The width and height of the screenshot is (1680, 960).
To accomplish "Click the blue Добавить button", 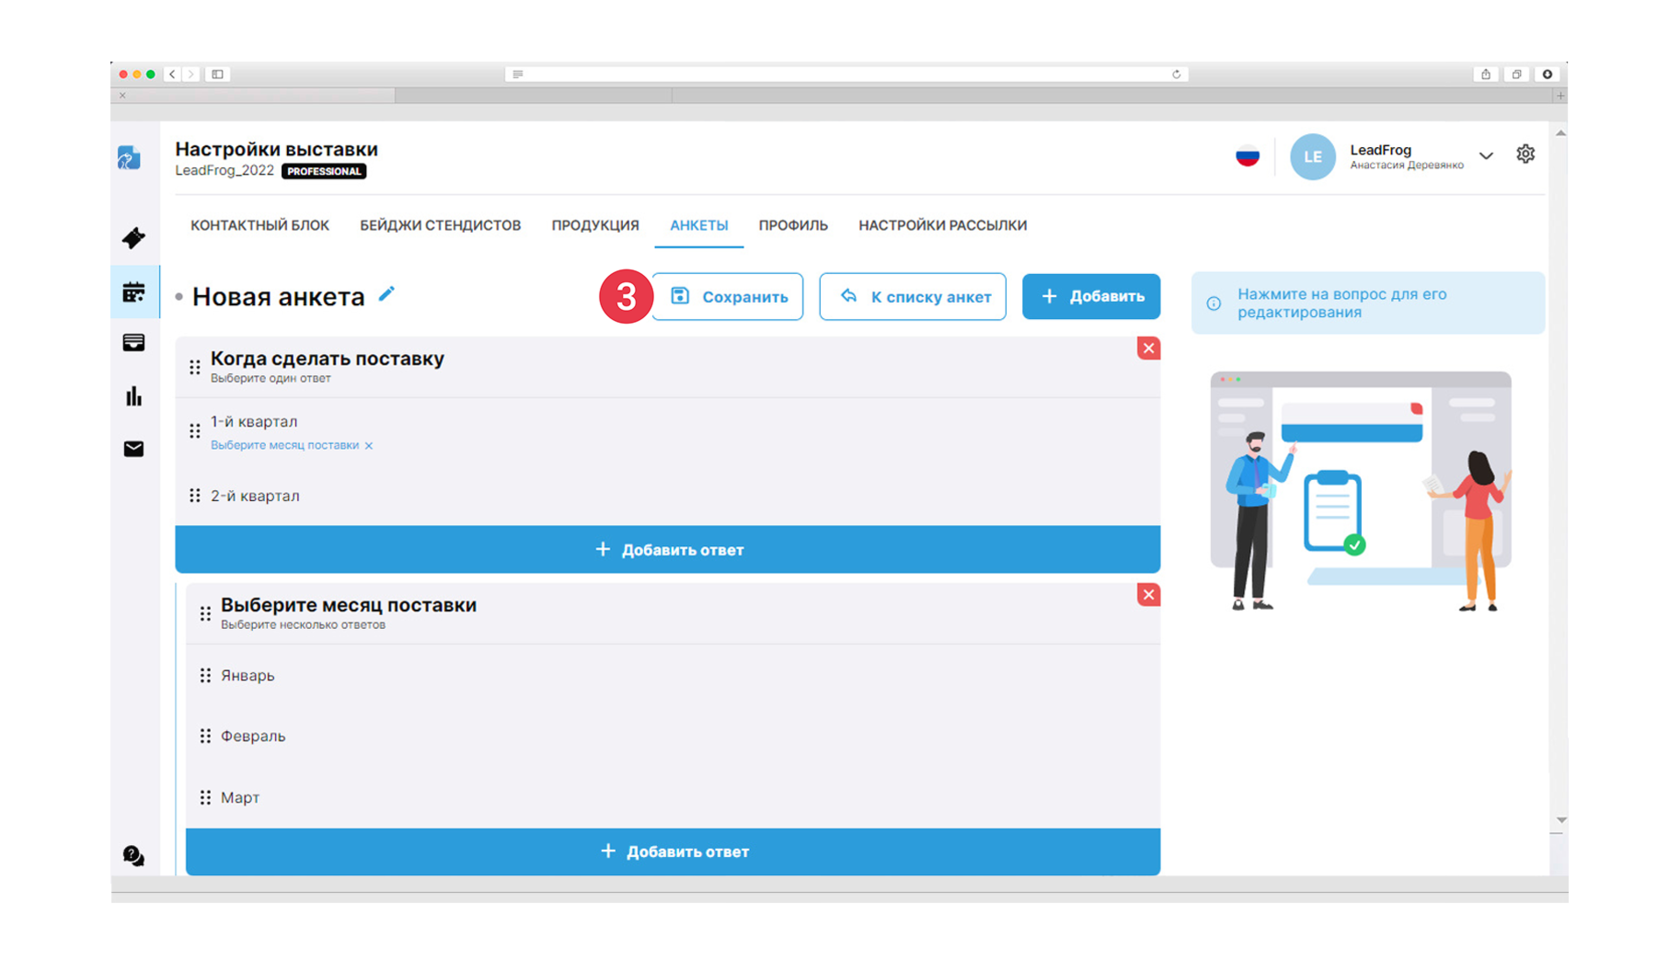I will pyautogui.click(x=1091, y=297).
